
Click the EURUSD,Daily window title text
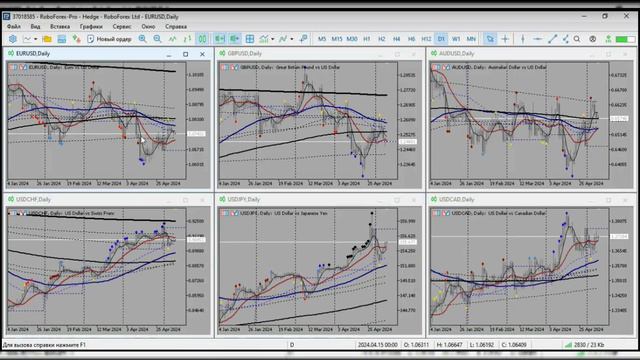(33, 53)
